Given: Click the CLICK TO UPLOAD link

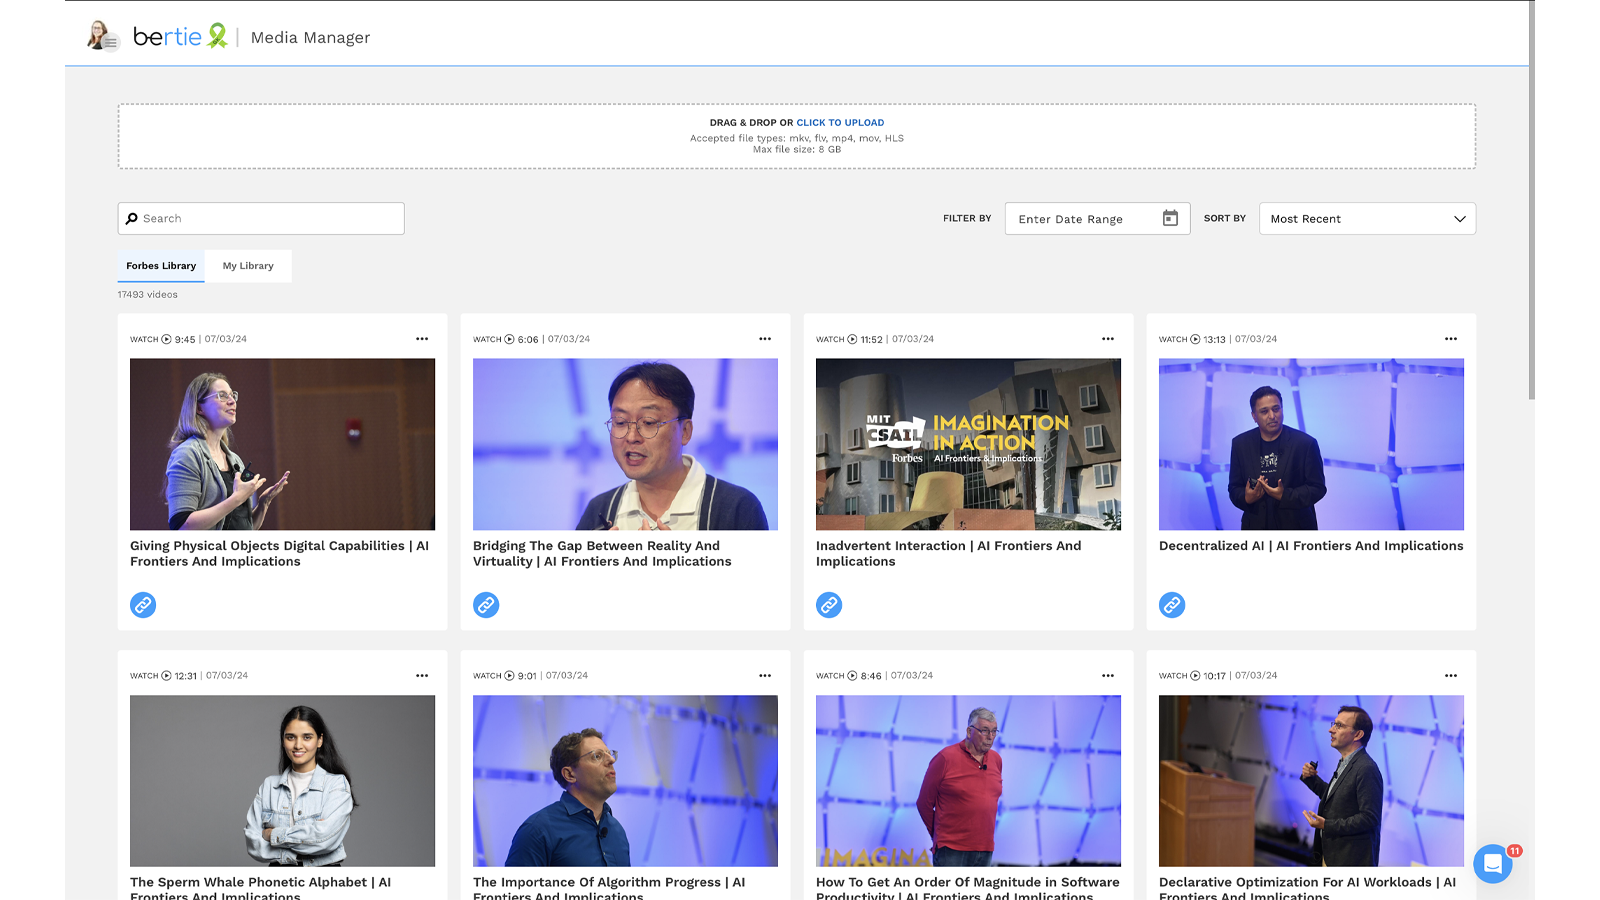Looking at the screenshot, I should pyautogui.click(x=840, y=123).
